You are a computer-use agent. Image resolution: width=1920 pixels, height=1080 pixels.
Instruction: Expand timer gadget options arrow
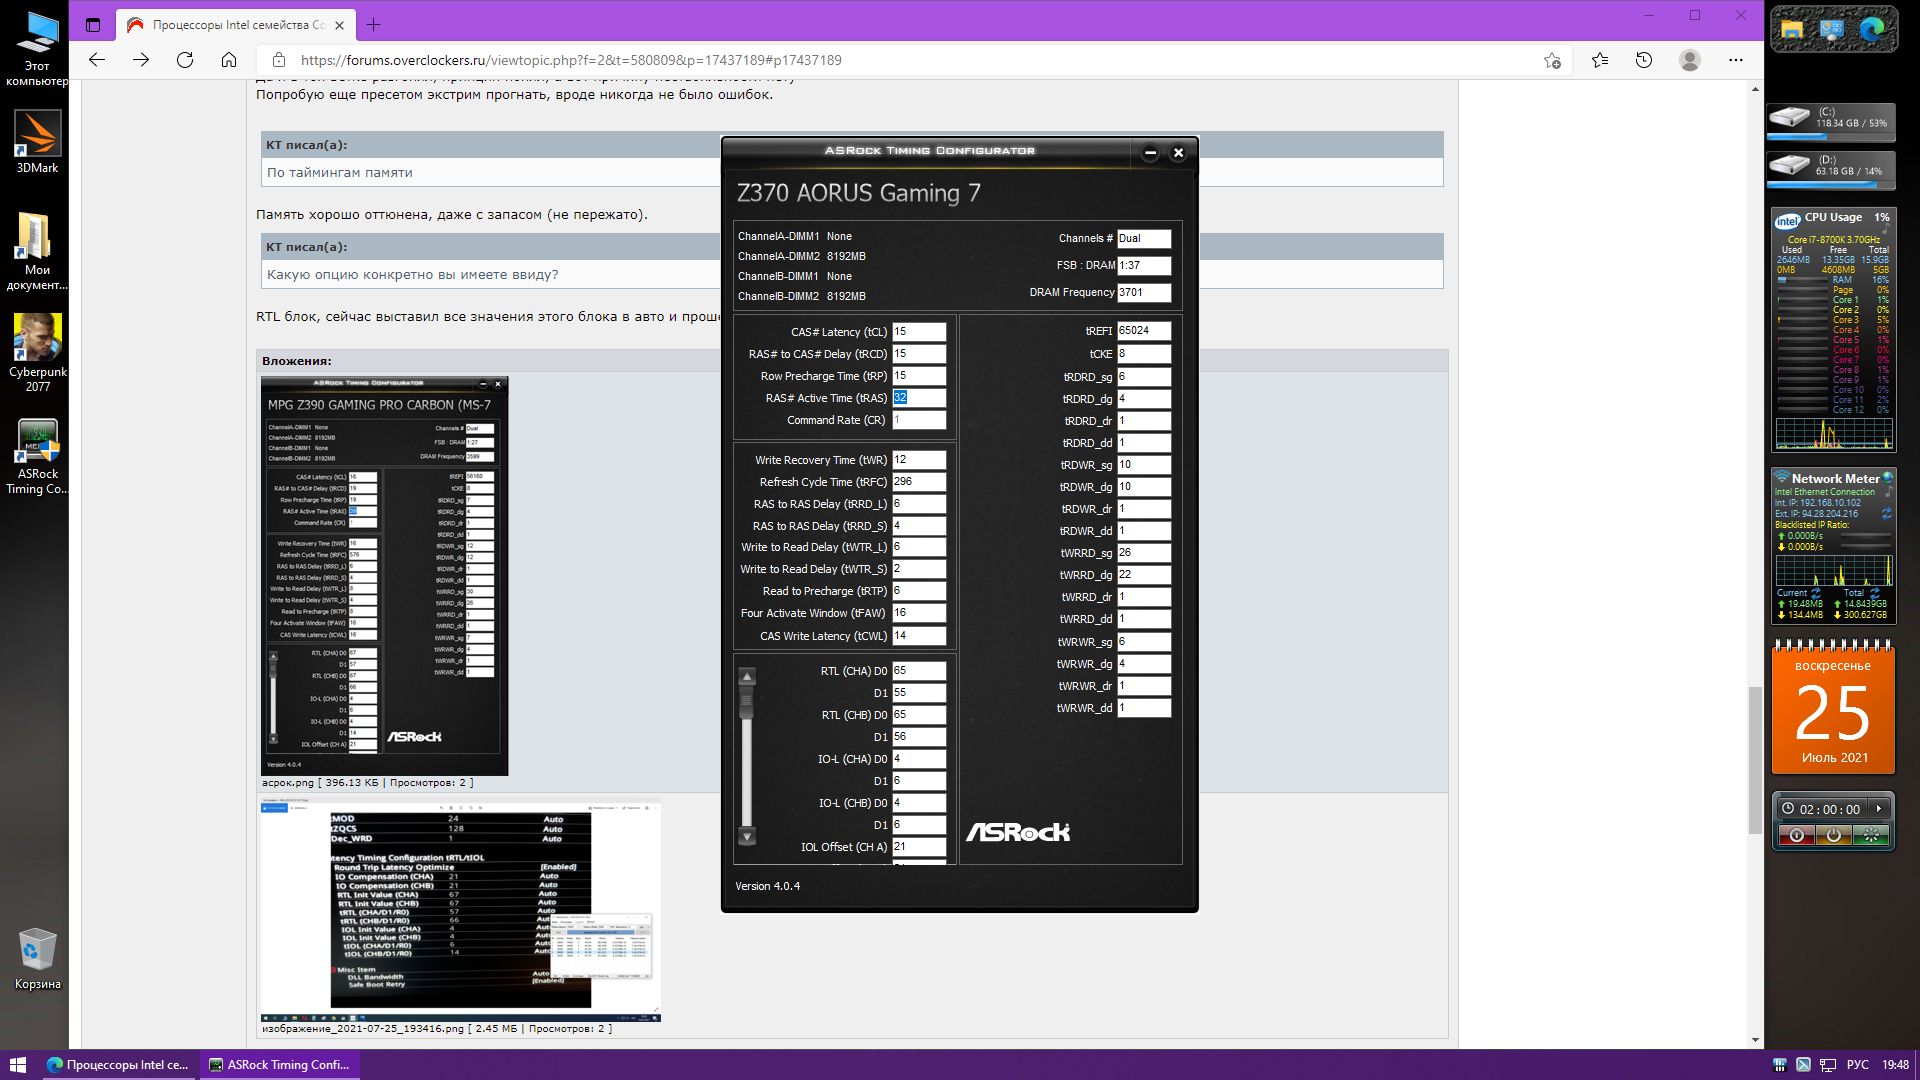coord(1879,809)
